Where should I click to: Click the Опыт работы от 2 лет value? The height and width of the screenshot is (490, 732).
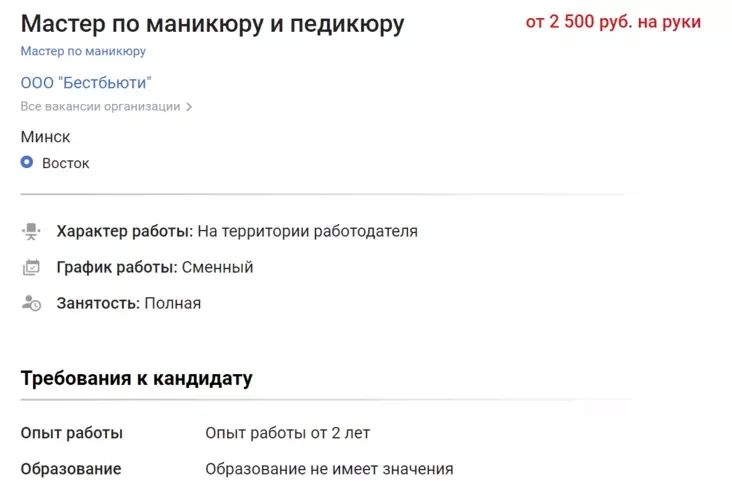pos(288,434)
